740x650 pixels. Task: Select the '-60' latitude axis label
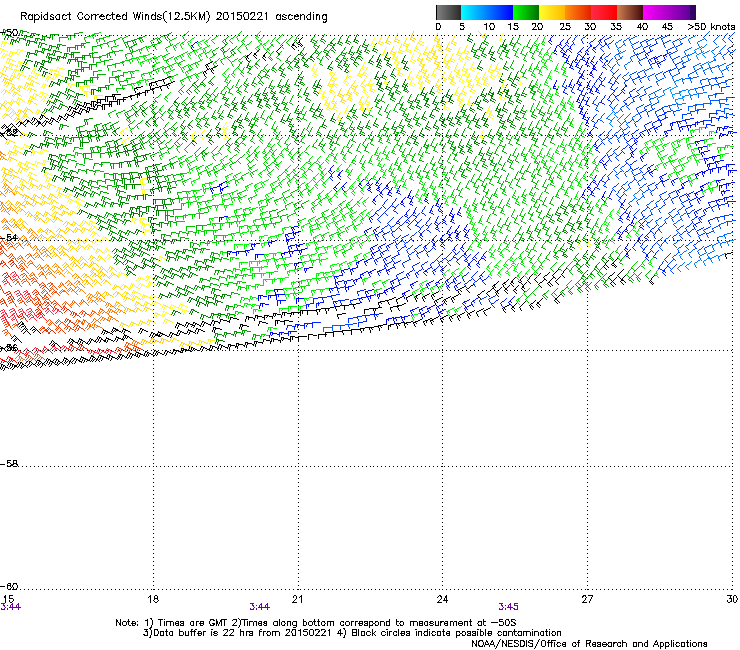pos(9,587)
